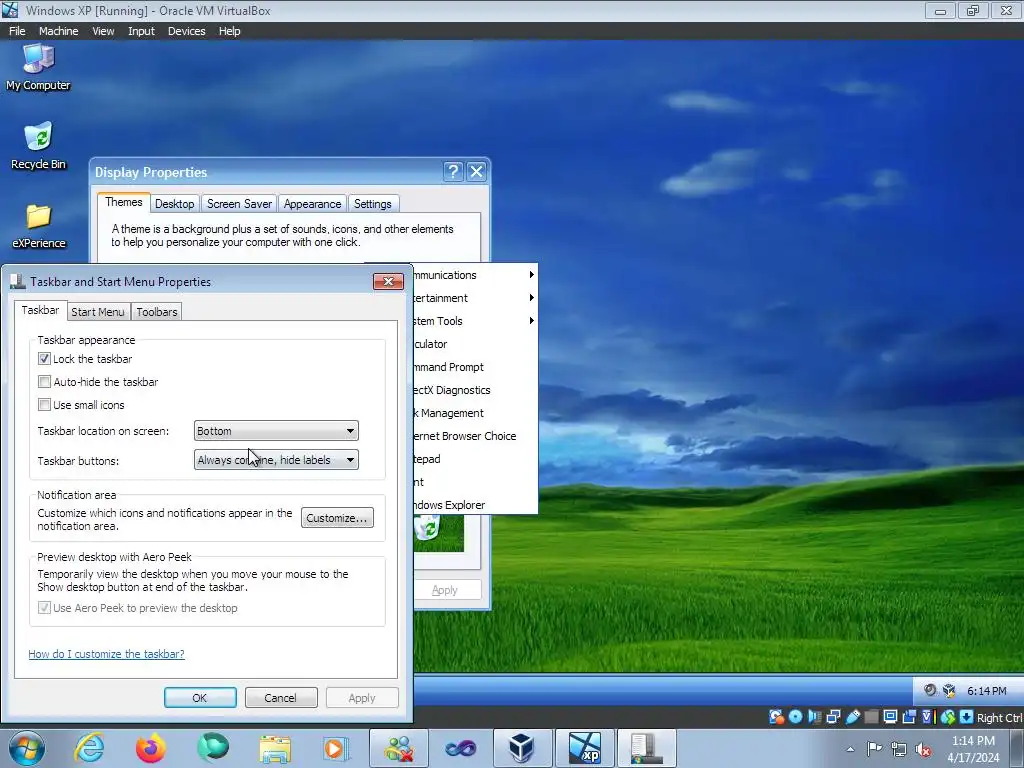Launch Internet Explorer from the taskbar
This screenshot has width=1024, height=768.
[89, 748]
